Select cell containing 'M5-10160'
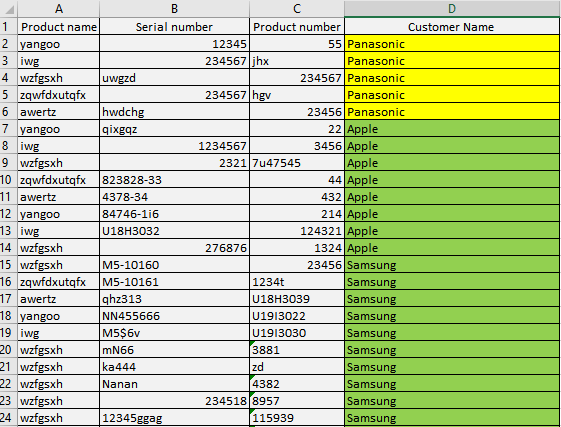The image size is (561, 427). 174,265
